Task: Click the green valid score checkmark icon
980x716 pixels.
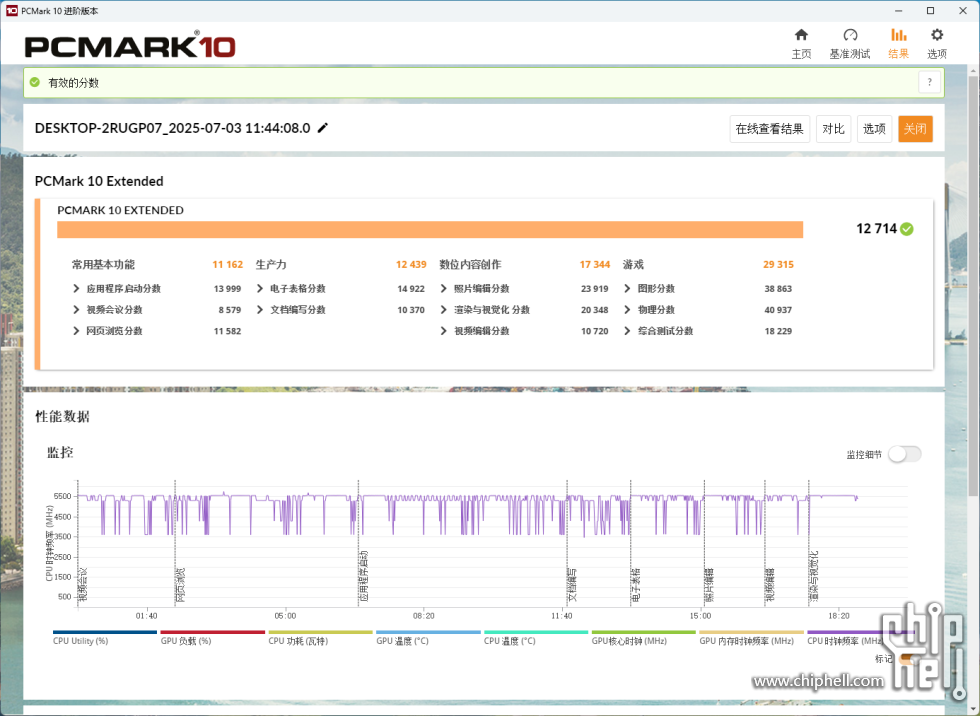Action: coord(35,82)
